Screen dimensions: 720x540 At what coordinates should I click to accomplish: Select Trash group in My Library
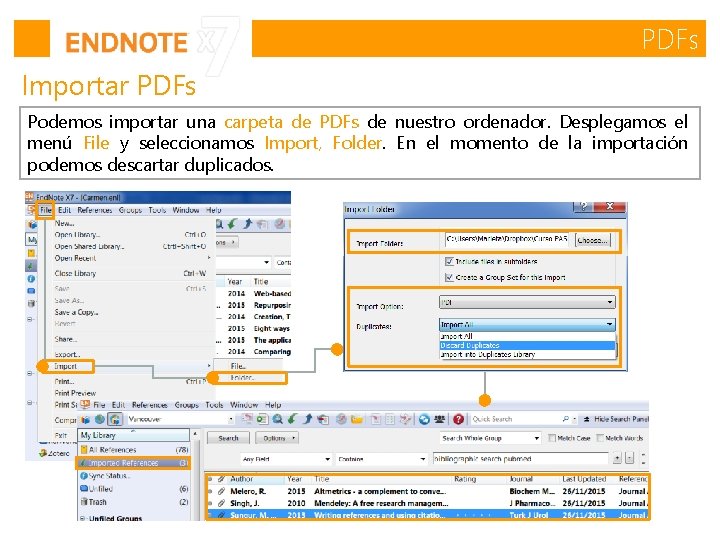[x=133, y=502]
